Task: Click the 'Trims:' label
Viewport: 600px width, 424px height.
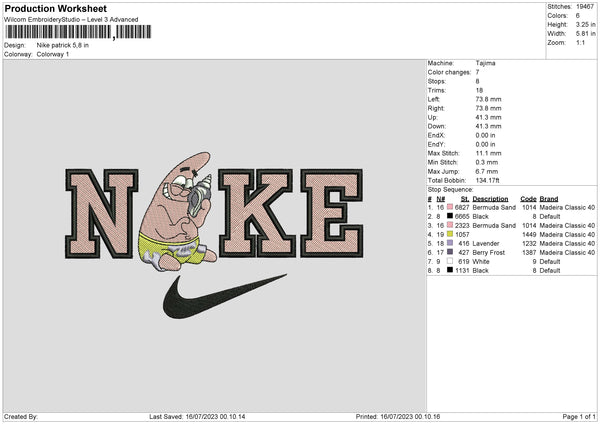Action: click(437, 90)
